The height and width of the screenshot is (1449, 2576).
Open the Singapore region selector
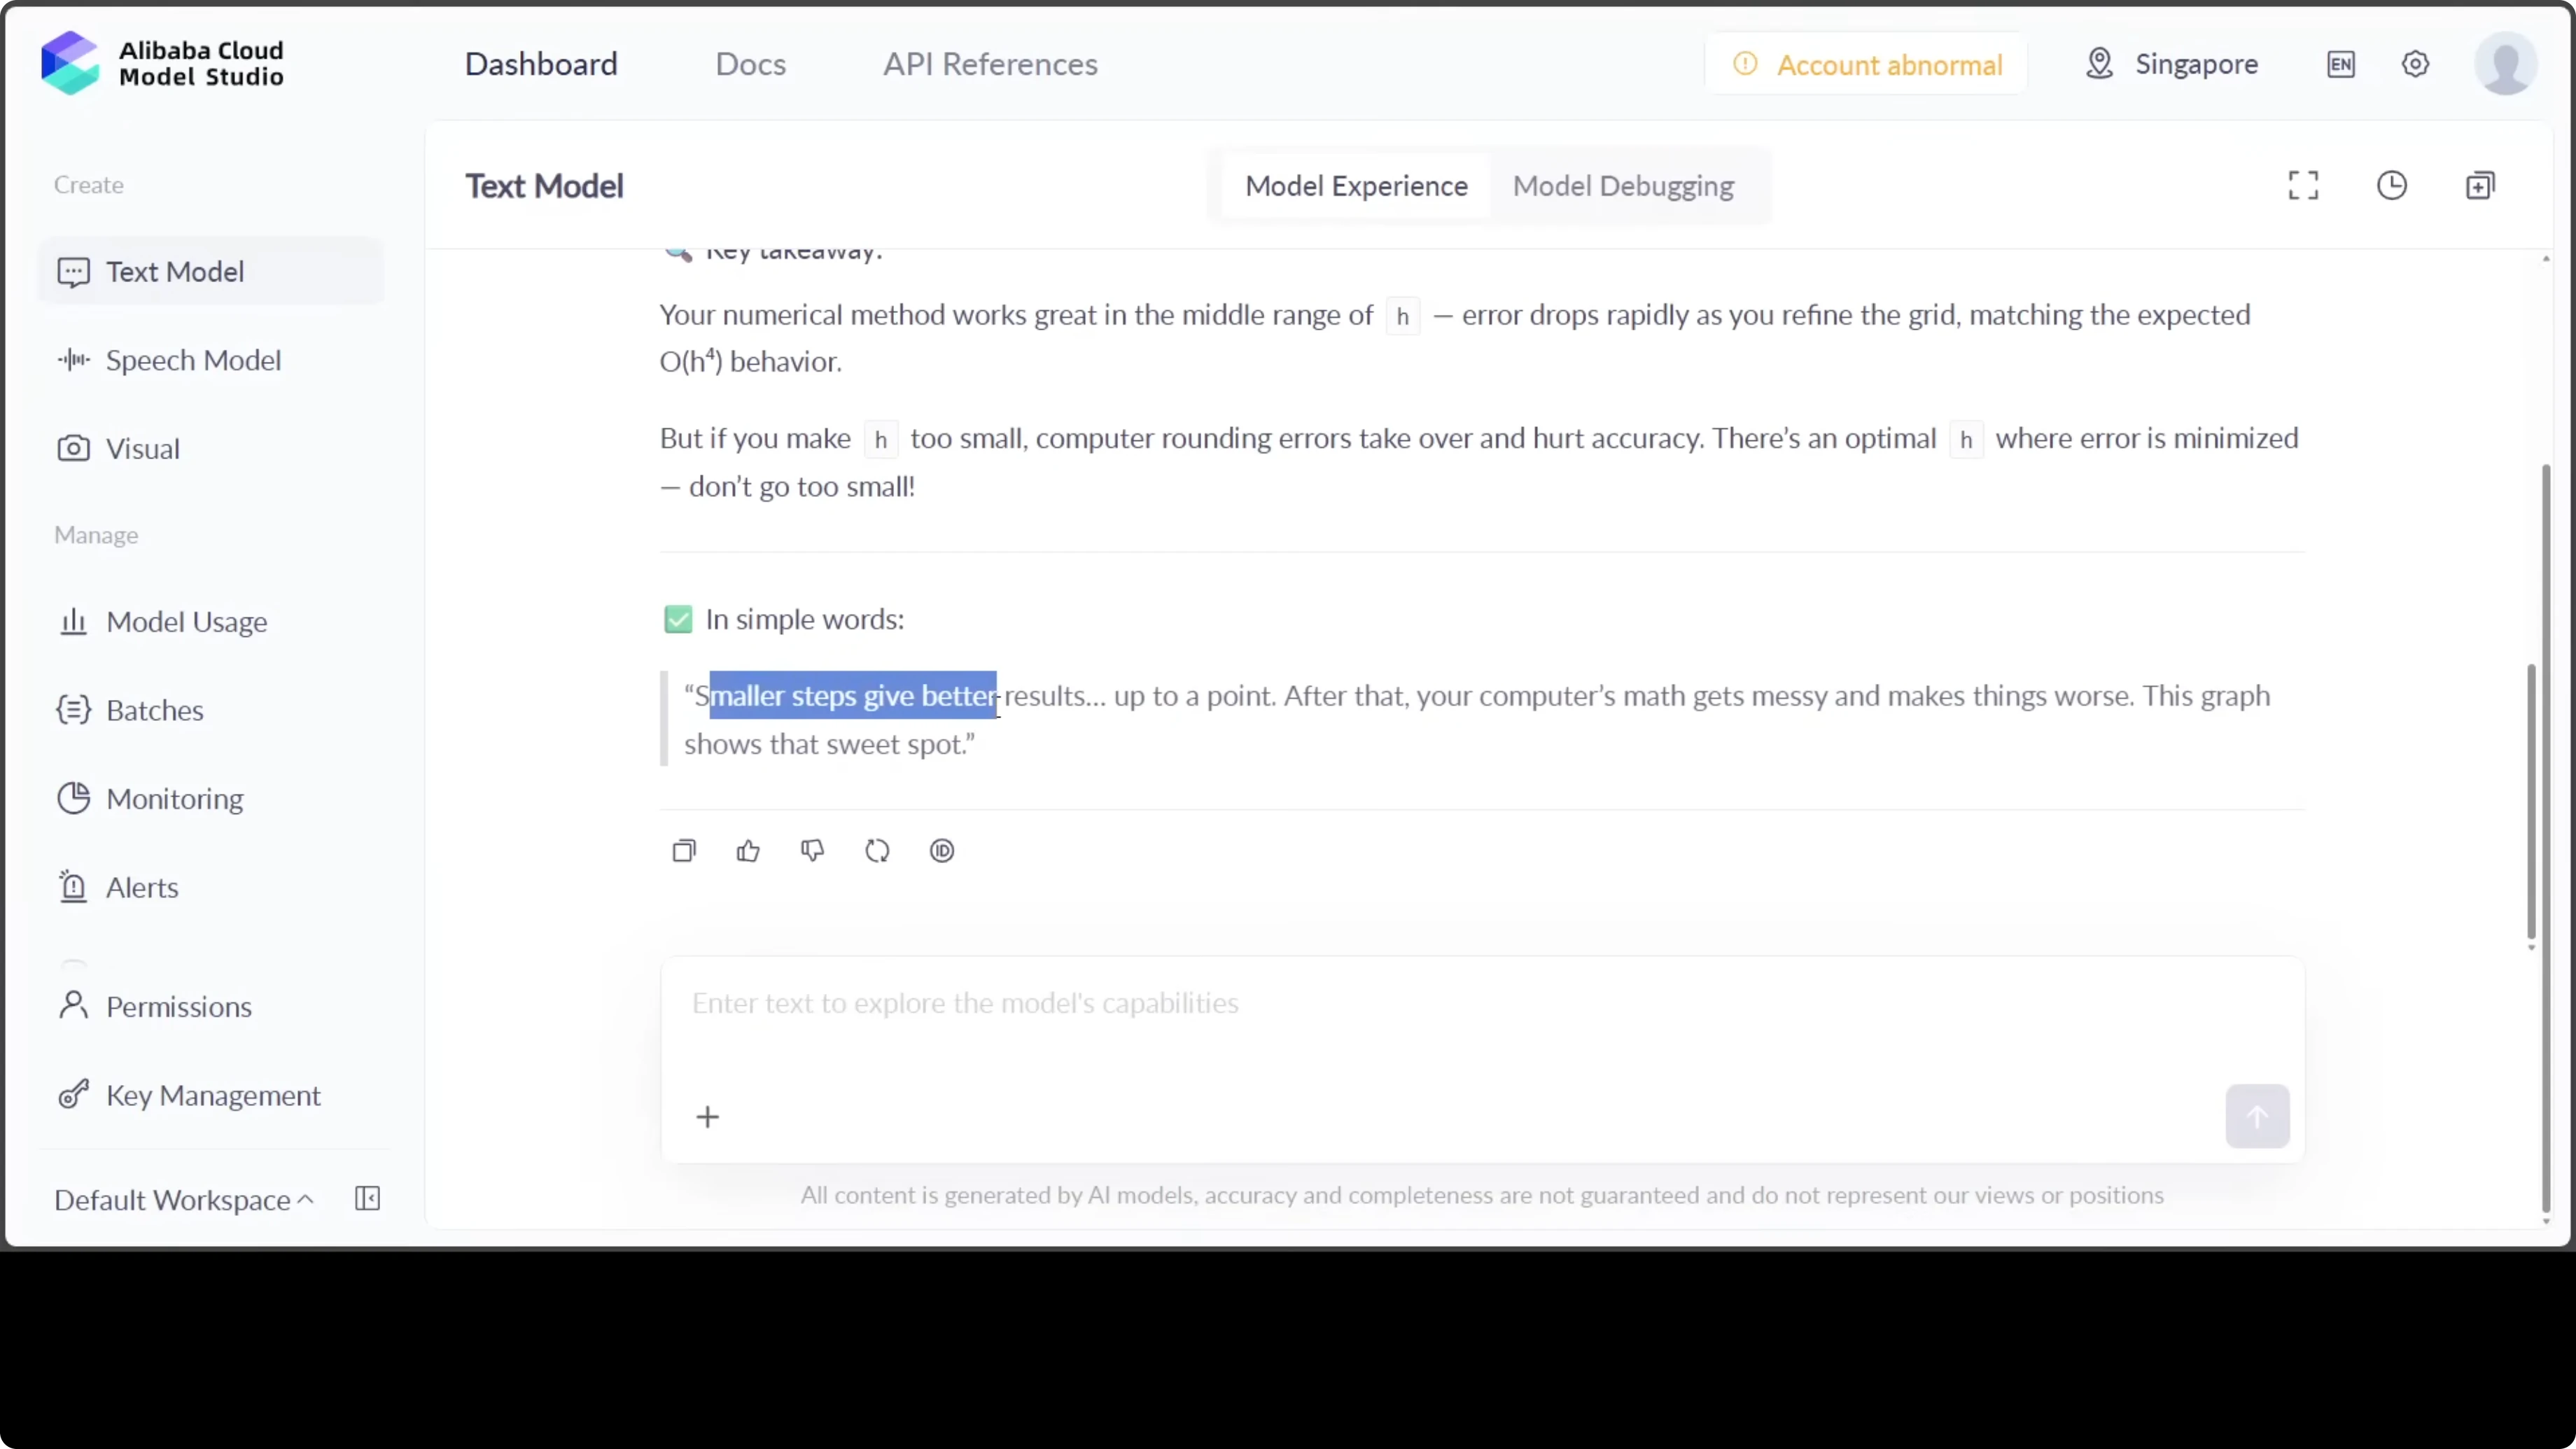[x=2172, y=65]
